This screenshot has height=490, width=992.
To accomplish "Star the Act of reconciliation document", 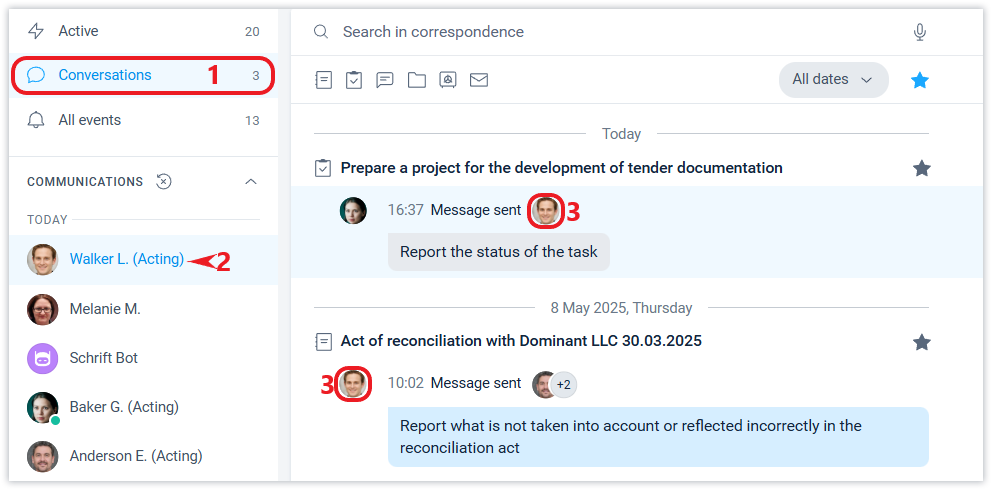I will [921, 342].
